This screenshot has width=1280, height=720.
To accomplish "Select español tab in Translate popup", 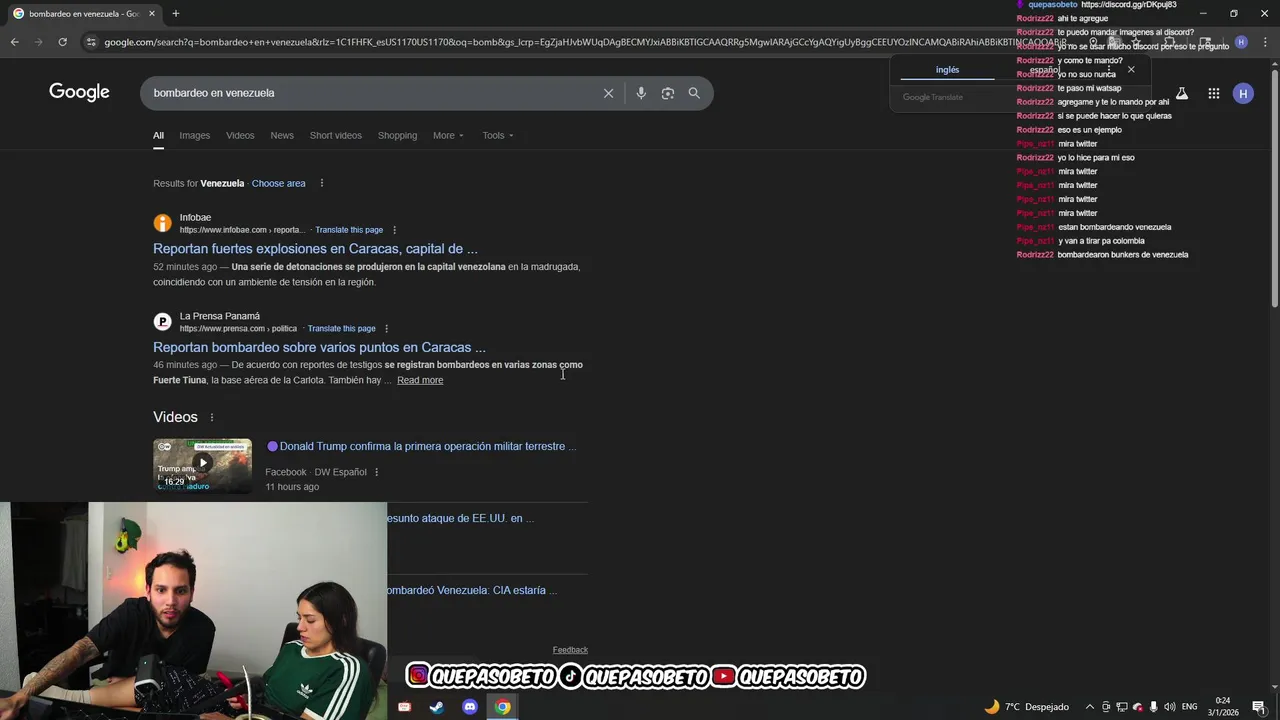I will coord(1045,70).
